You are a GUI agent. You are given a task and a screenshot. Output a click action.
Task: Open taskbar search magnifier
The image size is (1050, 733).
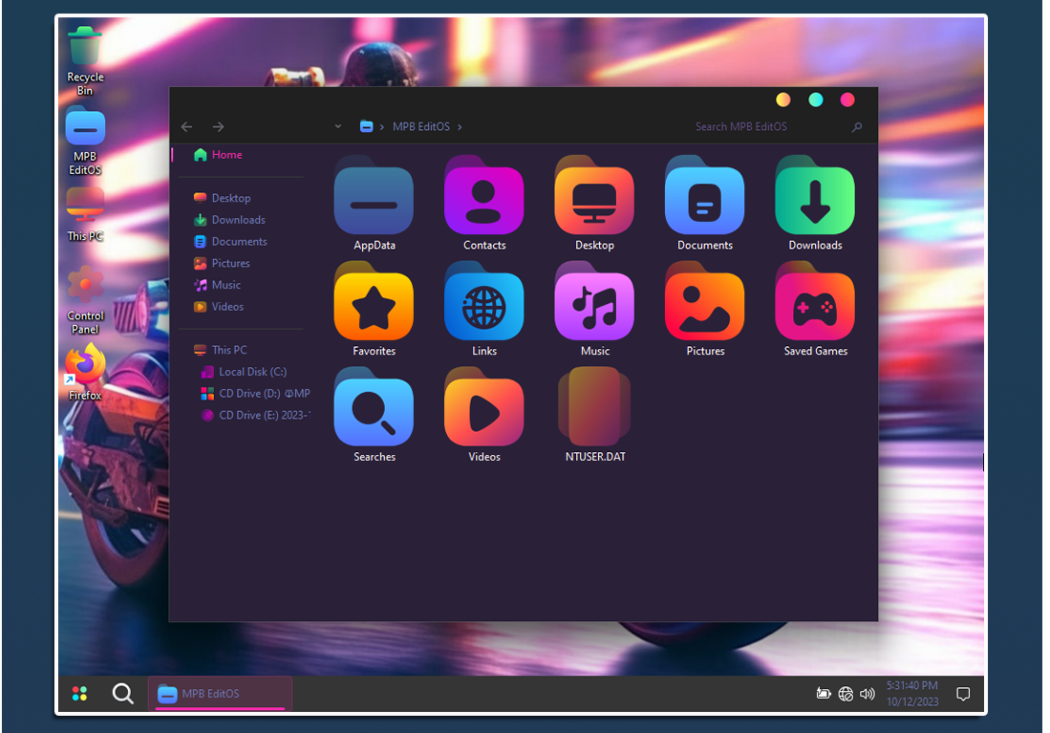click(123, 694)
